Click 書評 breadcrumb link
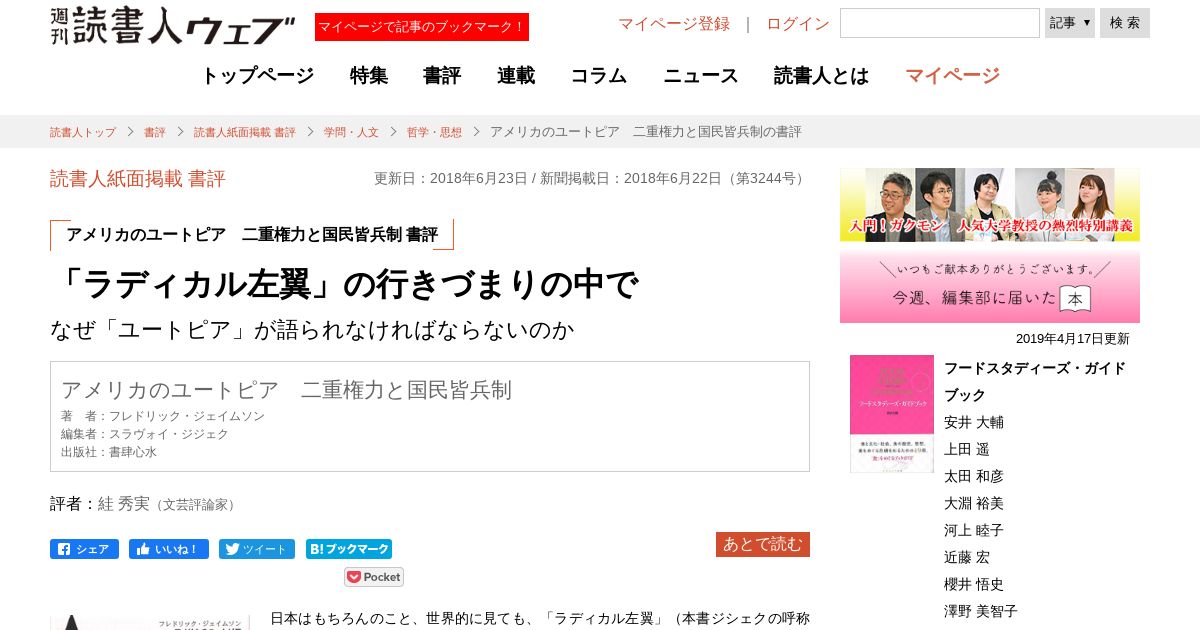 click(155, 132)
